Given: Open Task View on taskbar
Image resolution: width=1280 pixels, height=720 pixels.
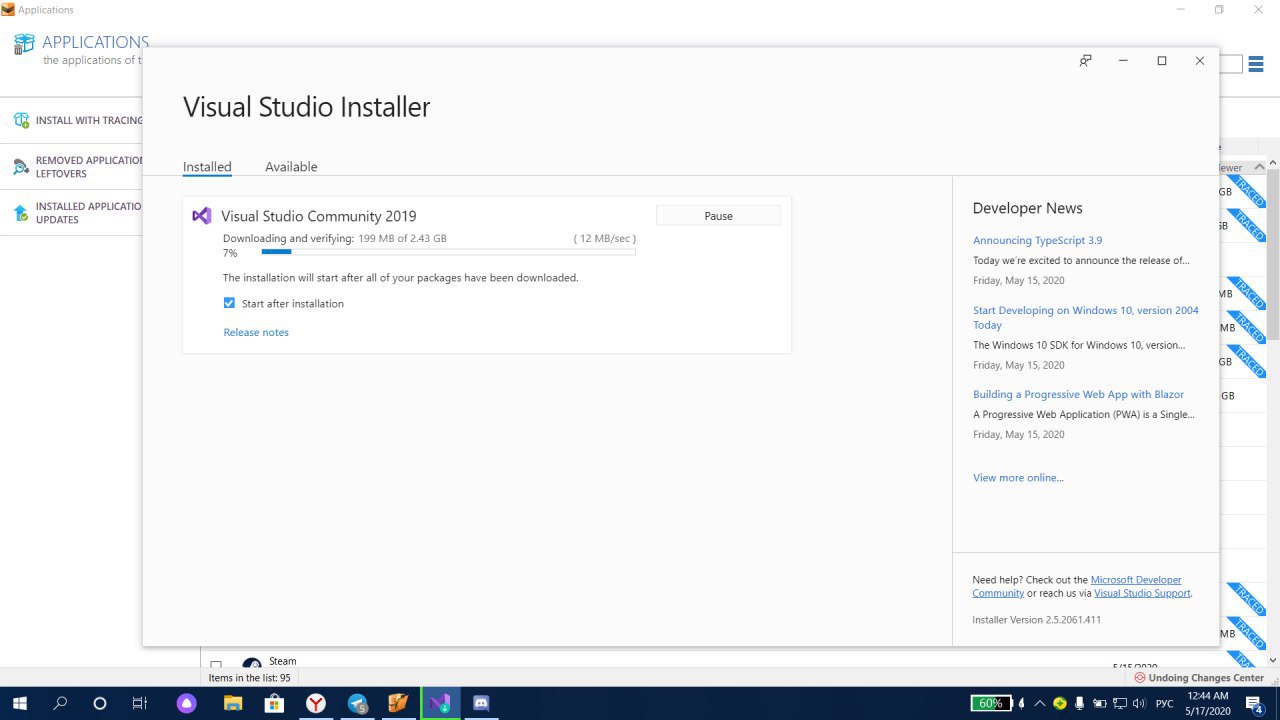Looking at the screenshot, I should (139, 703).
